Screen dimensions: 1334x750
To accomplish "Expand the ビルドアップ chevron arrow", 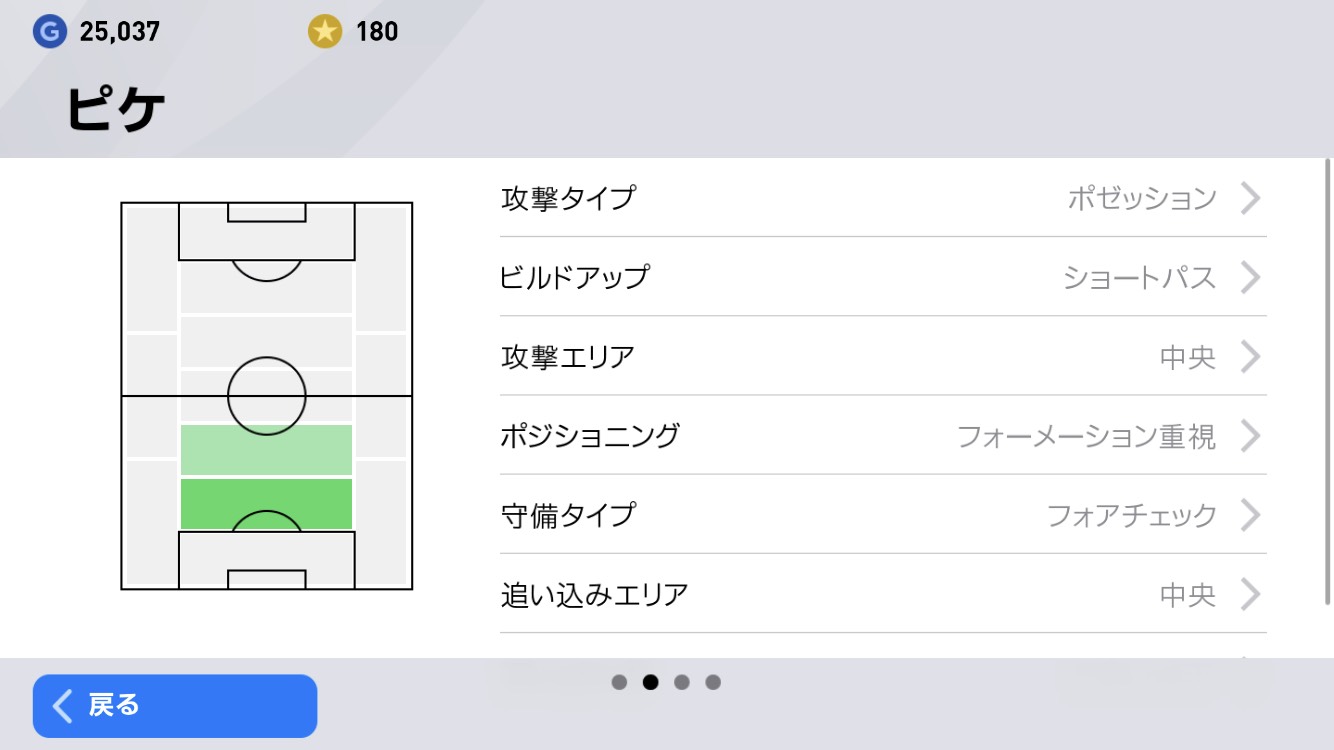I will [1250, 277].
